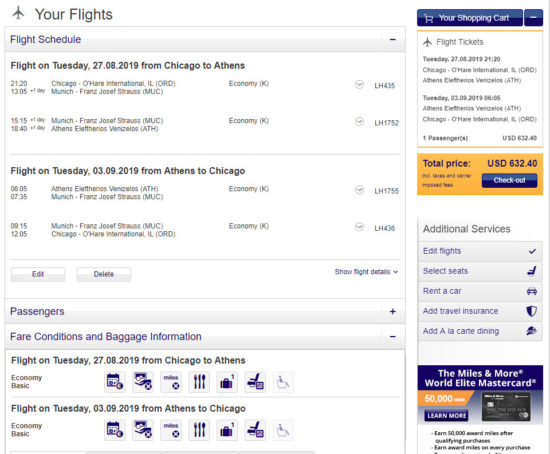Expand the Passengers section

pos(393,311)
